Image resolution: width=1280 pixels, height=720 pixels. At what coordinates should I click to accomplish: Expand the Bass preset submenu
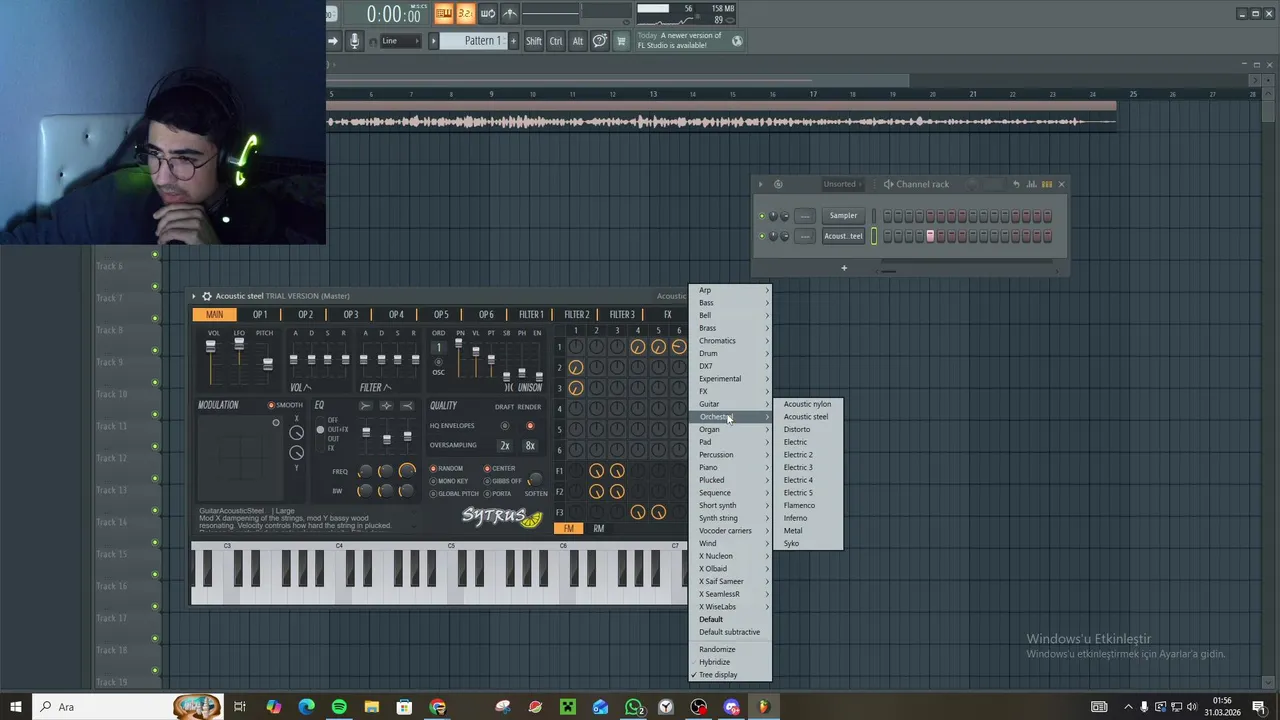tap(731, 303)
